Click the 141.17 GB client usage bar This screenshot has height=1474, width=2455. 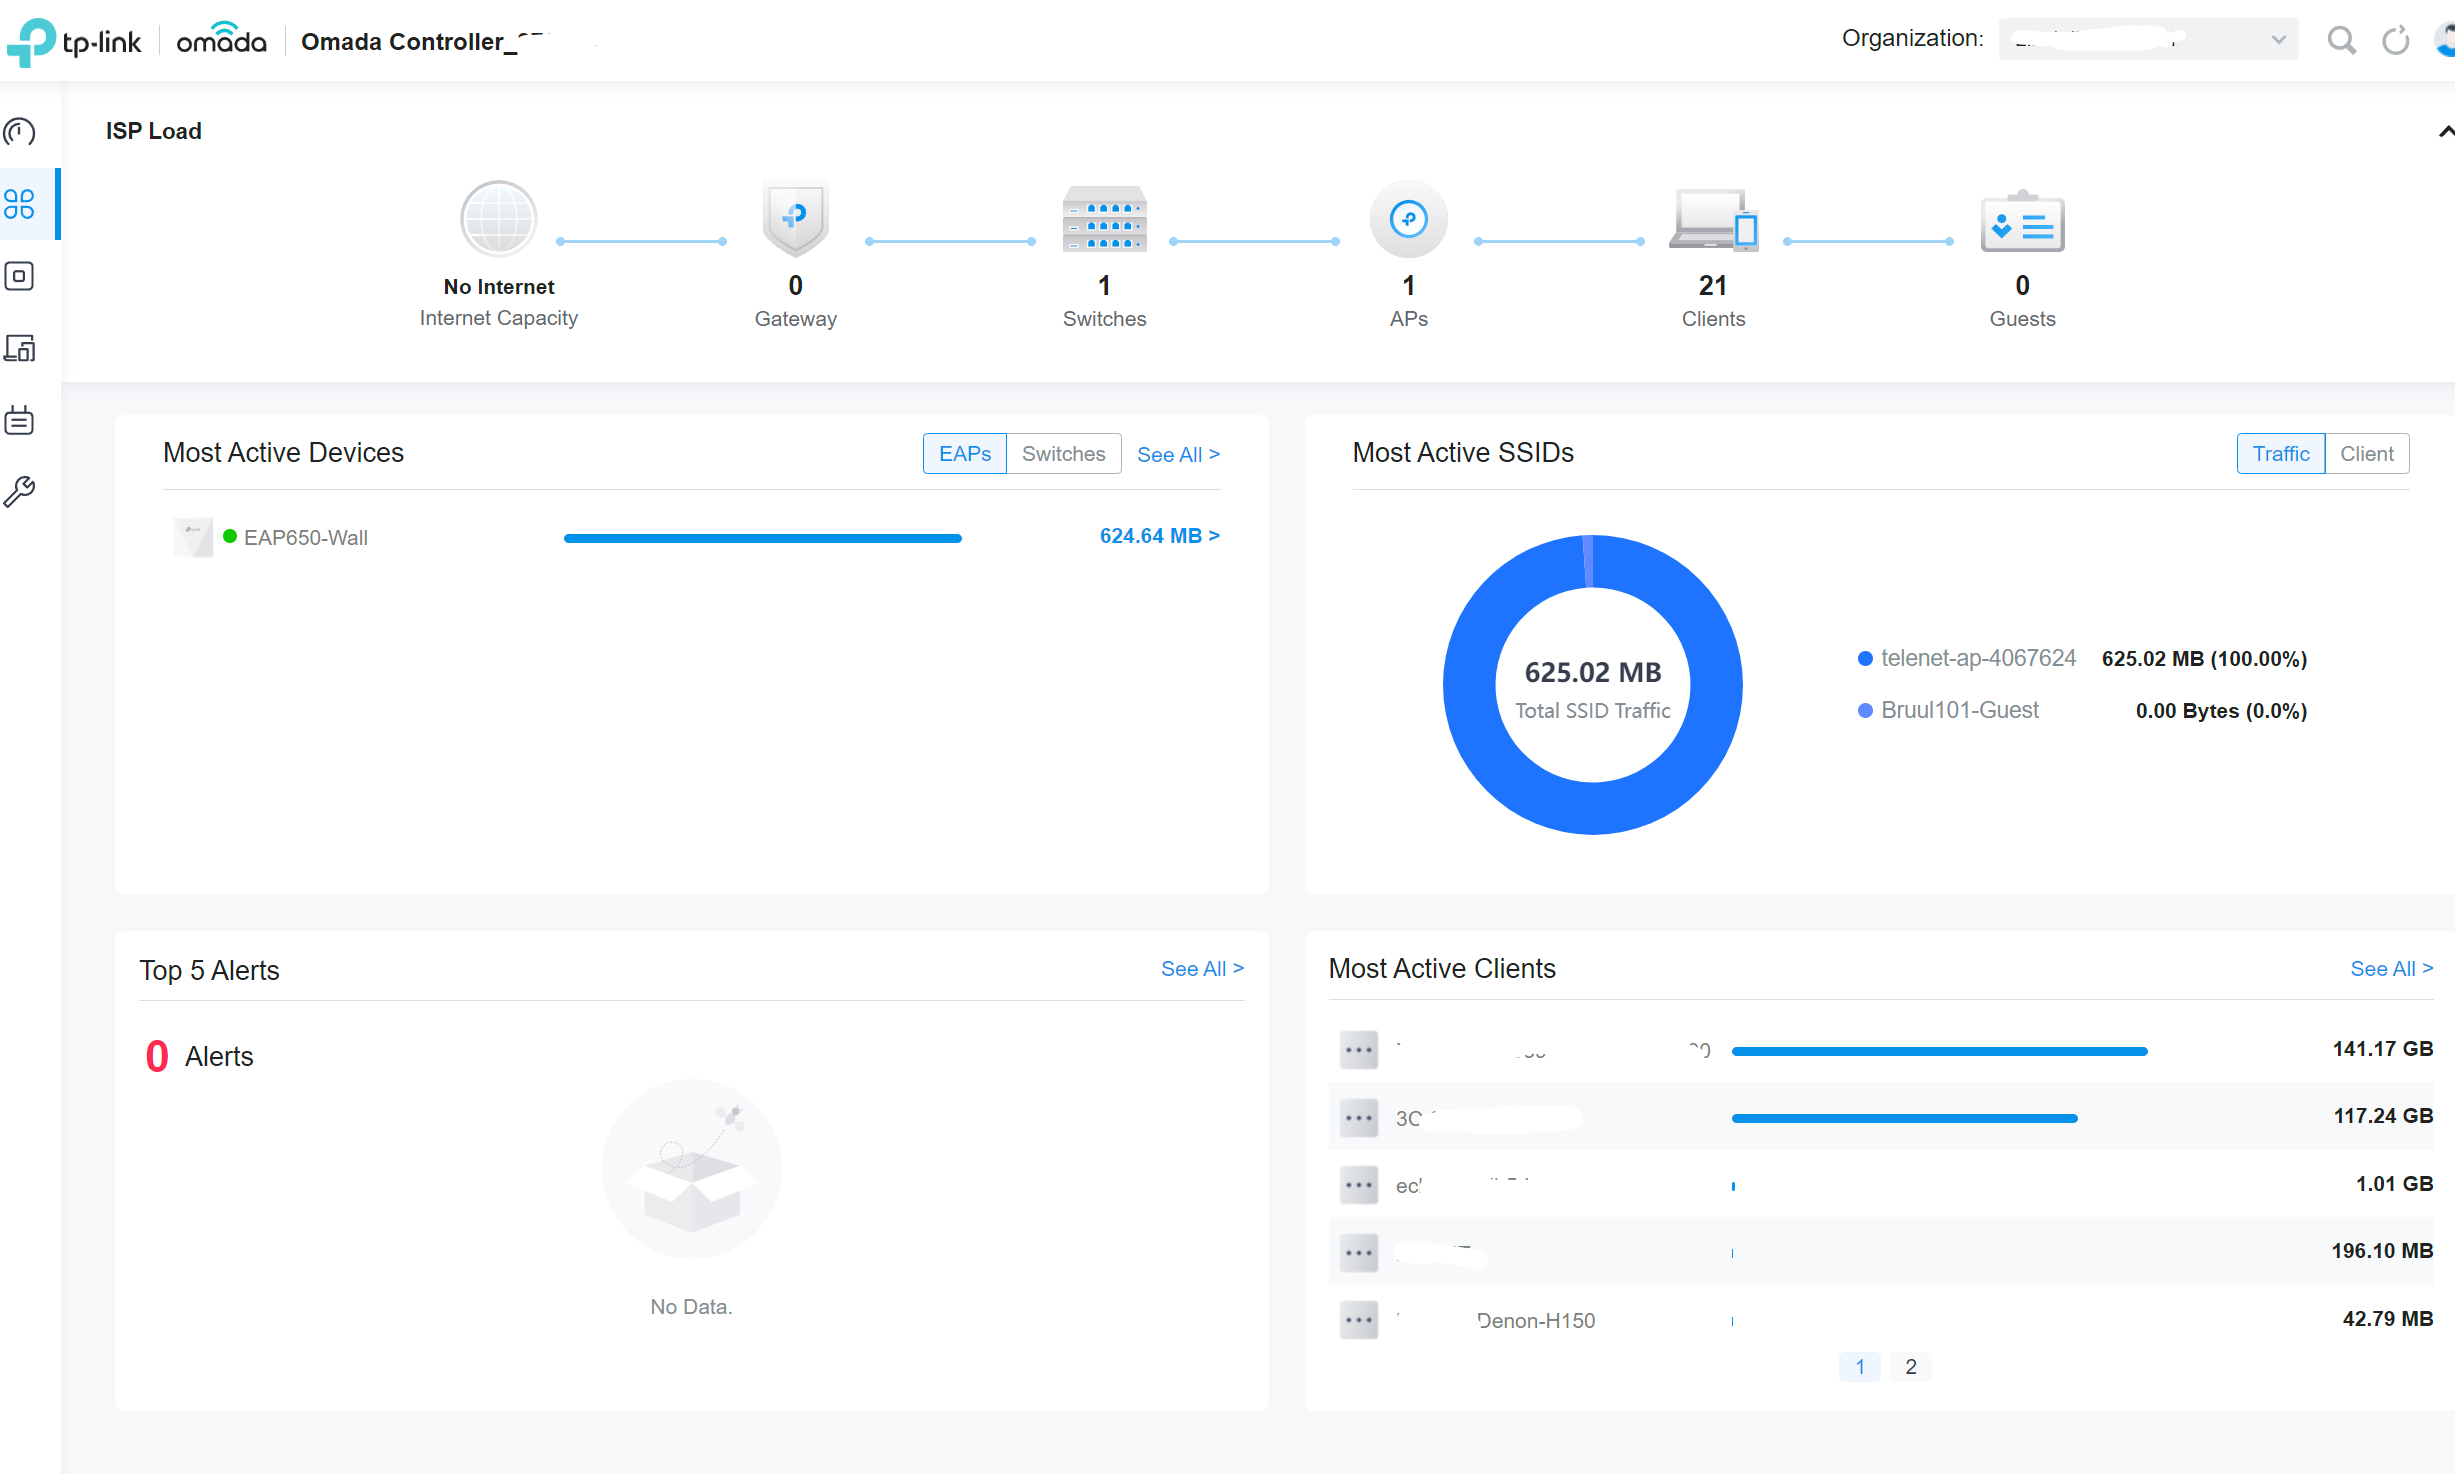[x=1939, y=1051]
